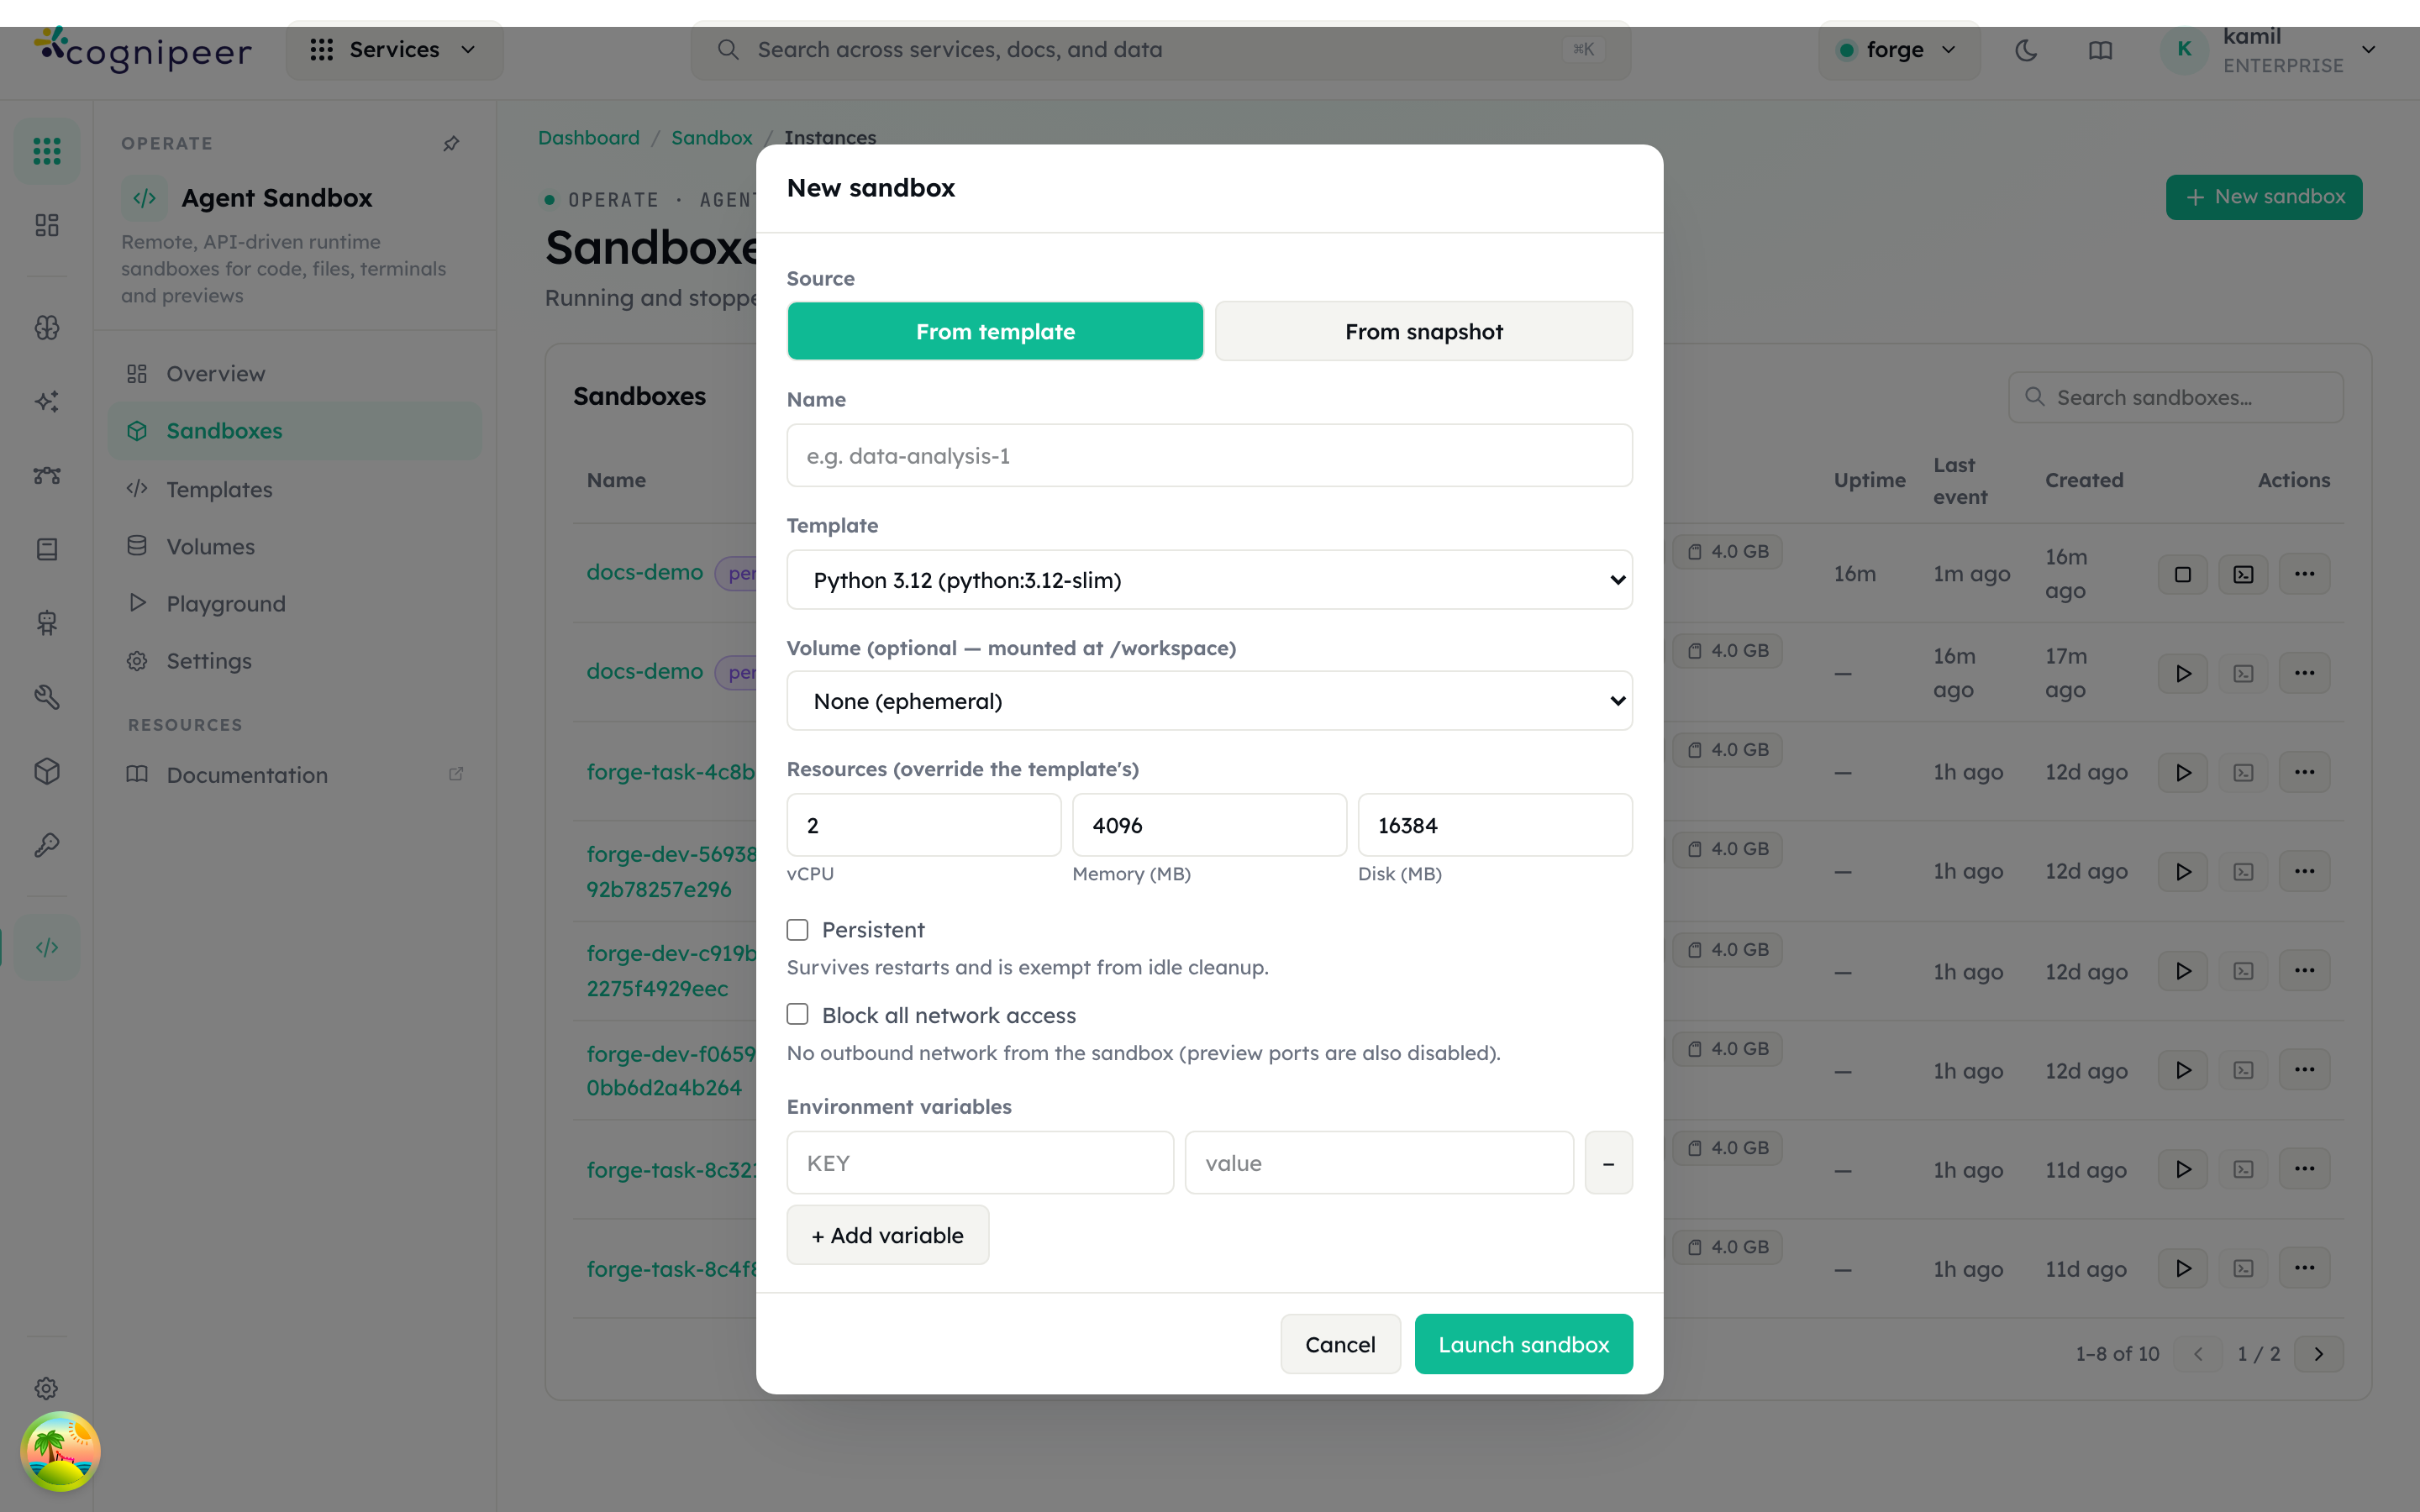Expand the Services menu
The height and width of the screenshot is (1512, 2420).
[x=394, y=50]
